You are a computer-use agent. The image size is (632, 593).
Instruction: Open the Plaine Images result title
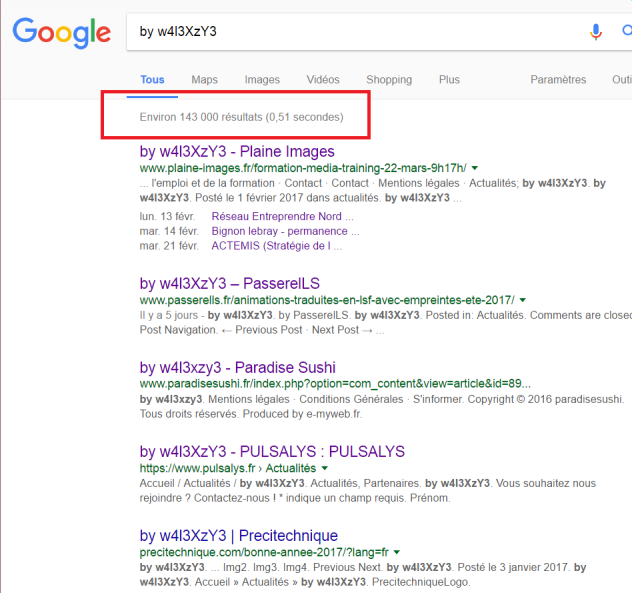pyautogui.click(x=237, y=152)
